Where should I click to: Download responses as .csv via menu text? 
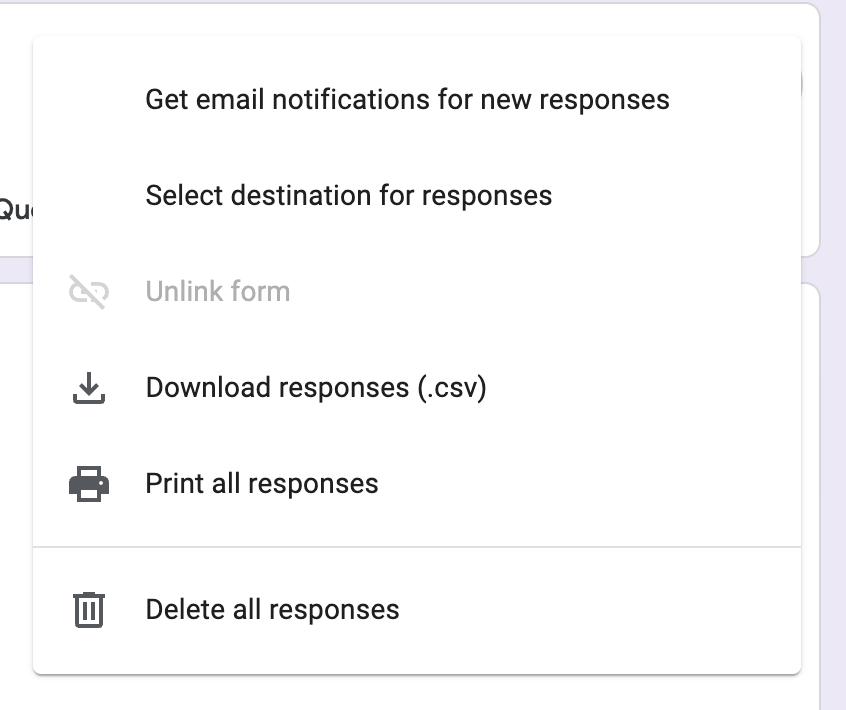click(x=315, y=388)
